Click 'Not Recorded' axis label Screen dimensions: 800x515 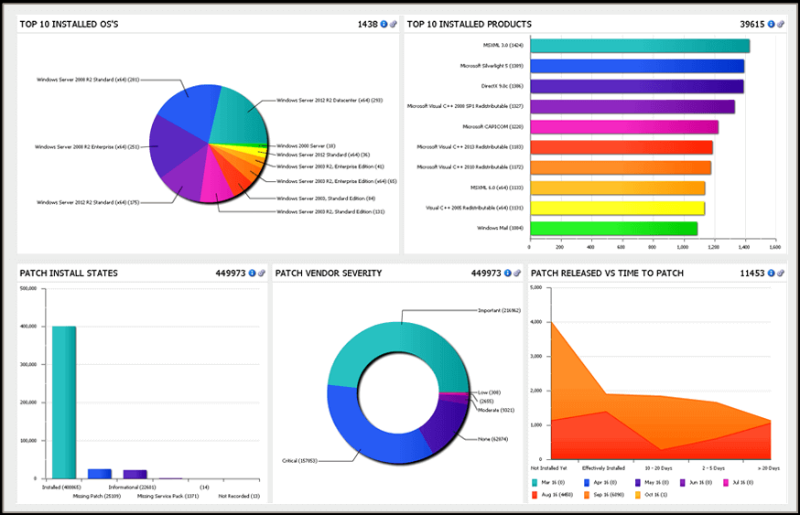[x=239, y=496]
